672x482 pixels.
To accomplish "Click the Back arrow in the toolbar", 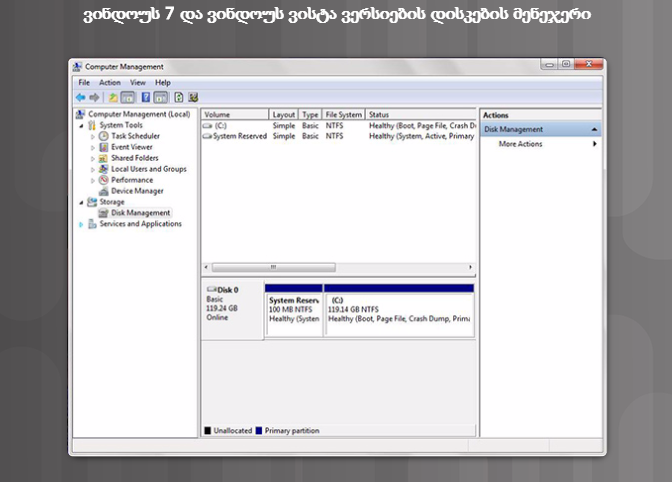I will tap(80, 98).
